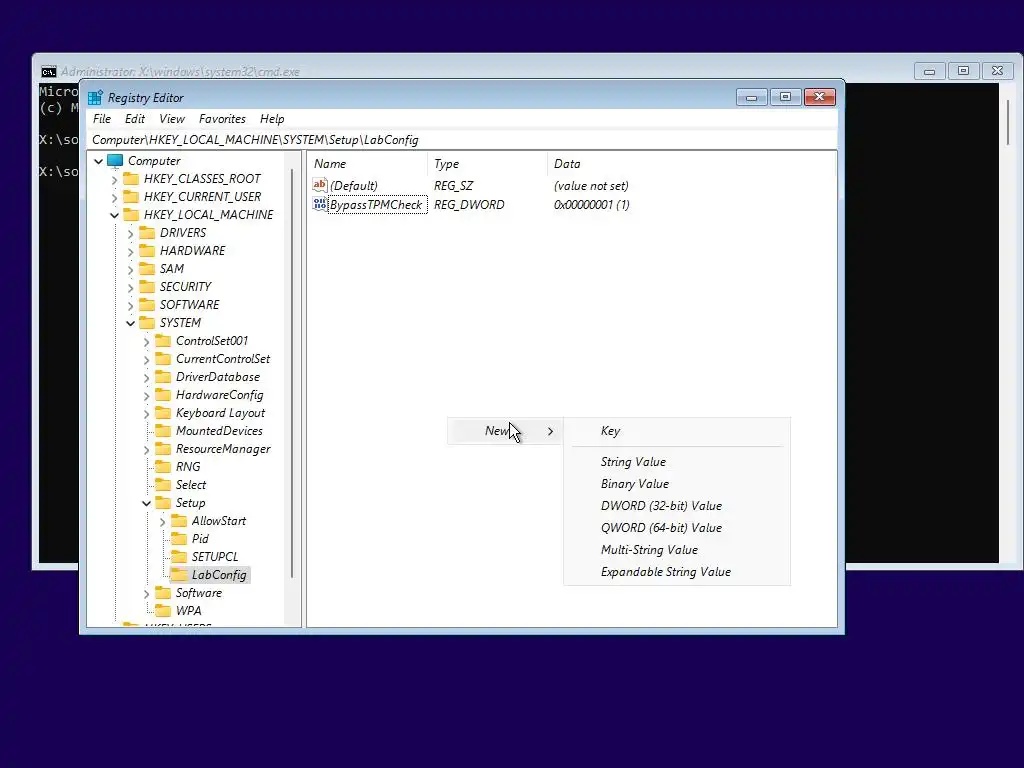Collapse the Computer root node
Screen dimensions: 1024x768
[x=99, y=161]
